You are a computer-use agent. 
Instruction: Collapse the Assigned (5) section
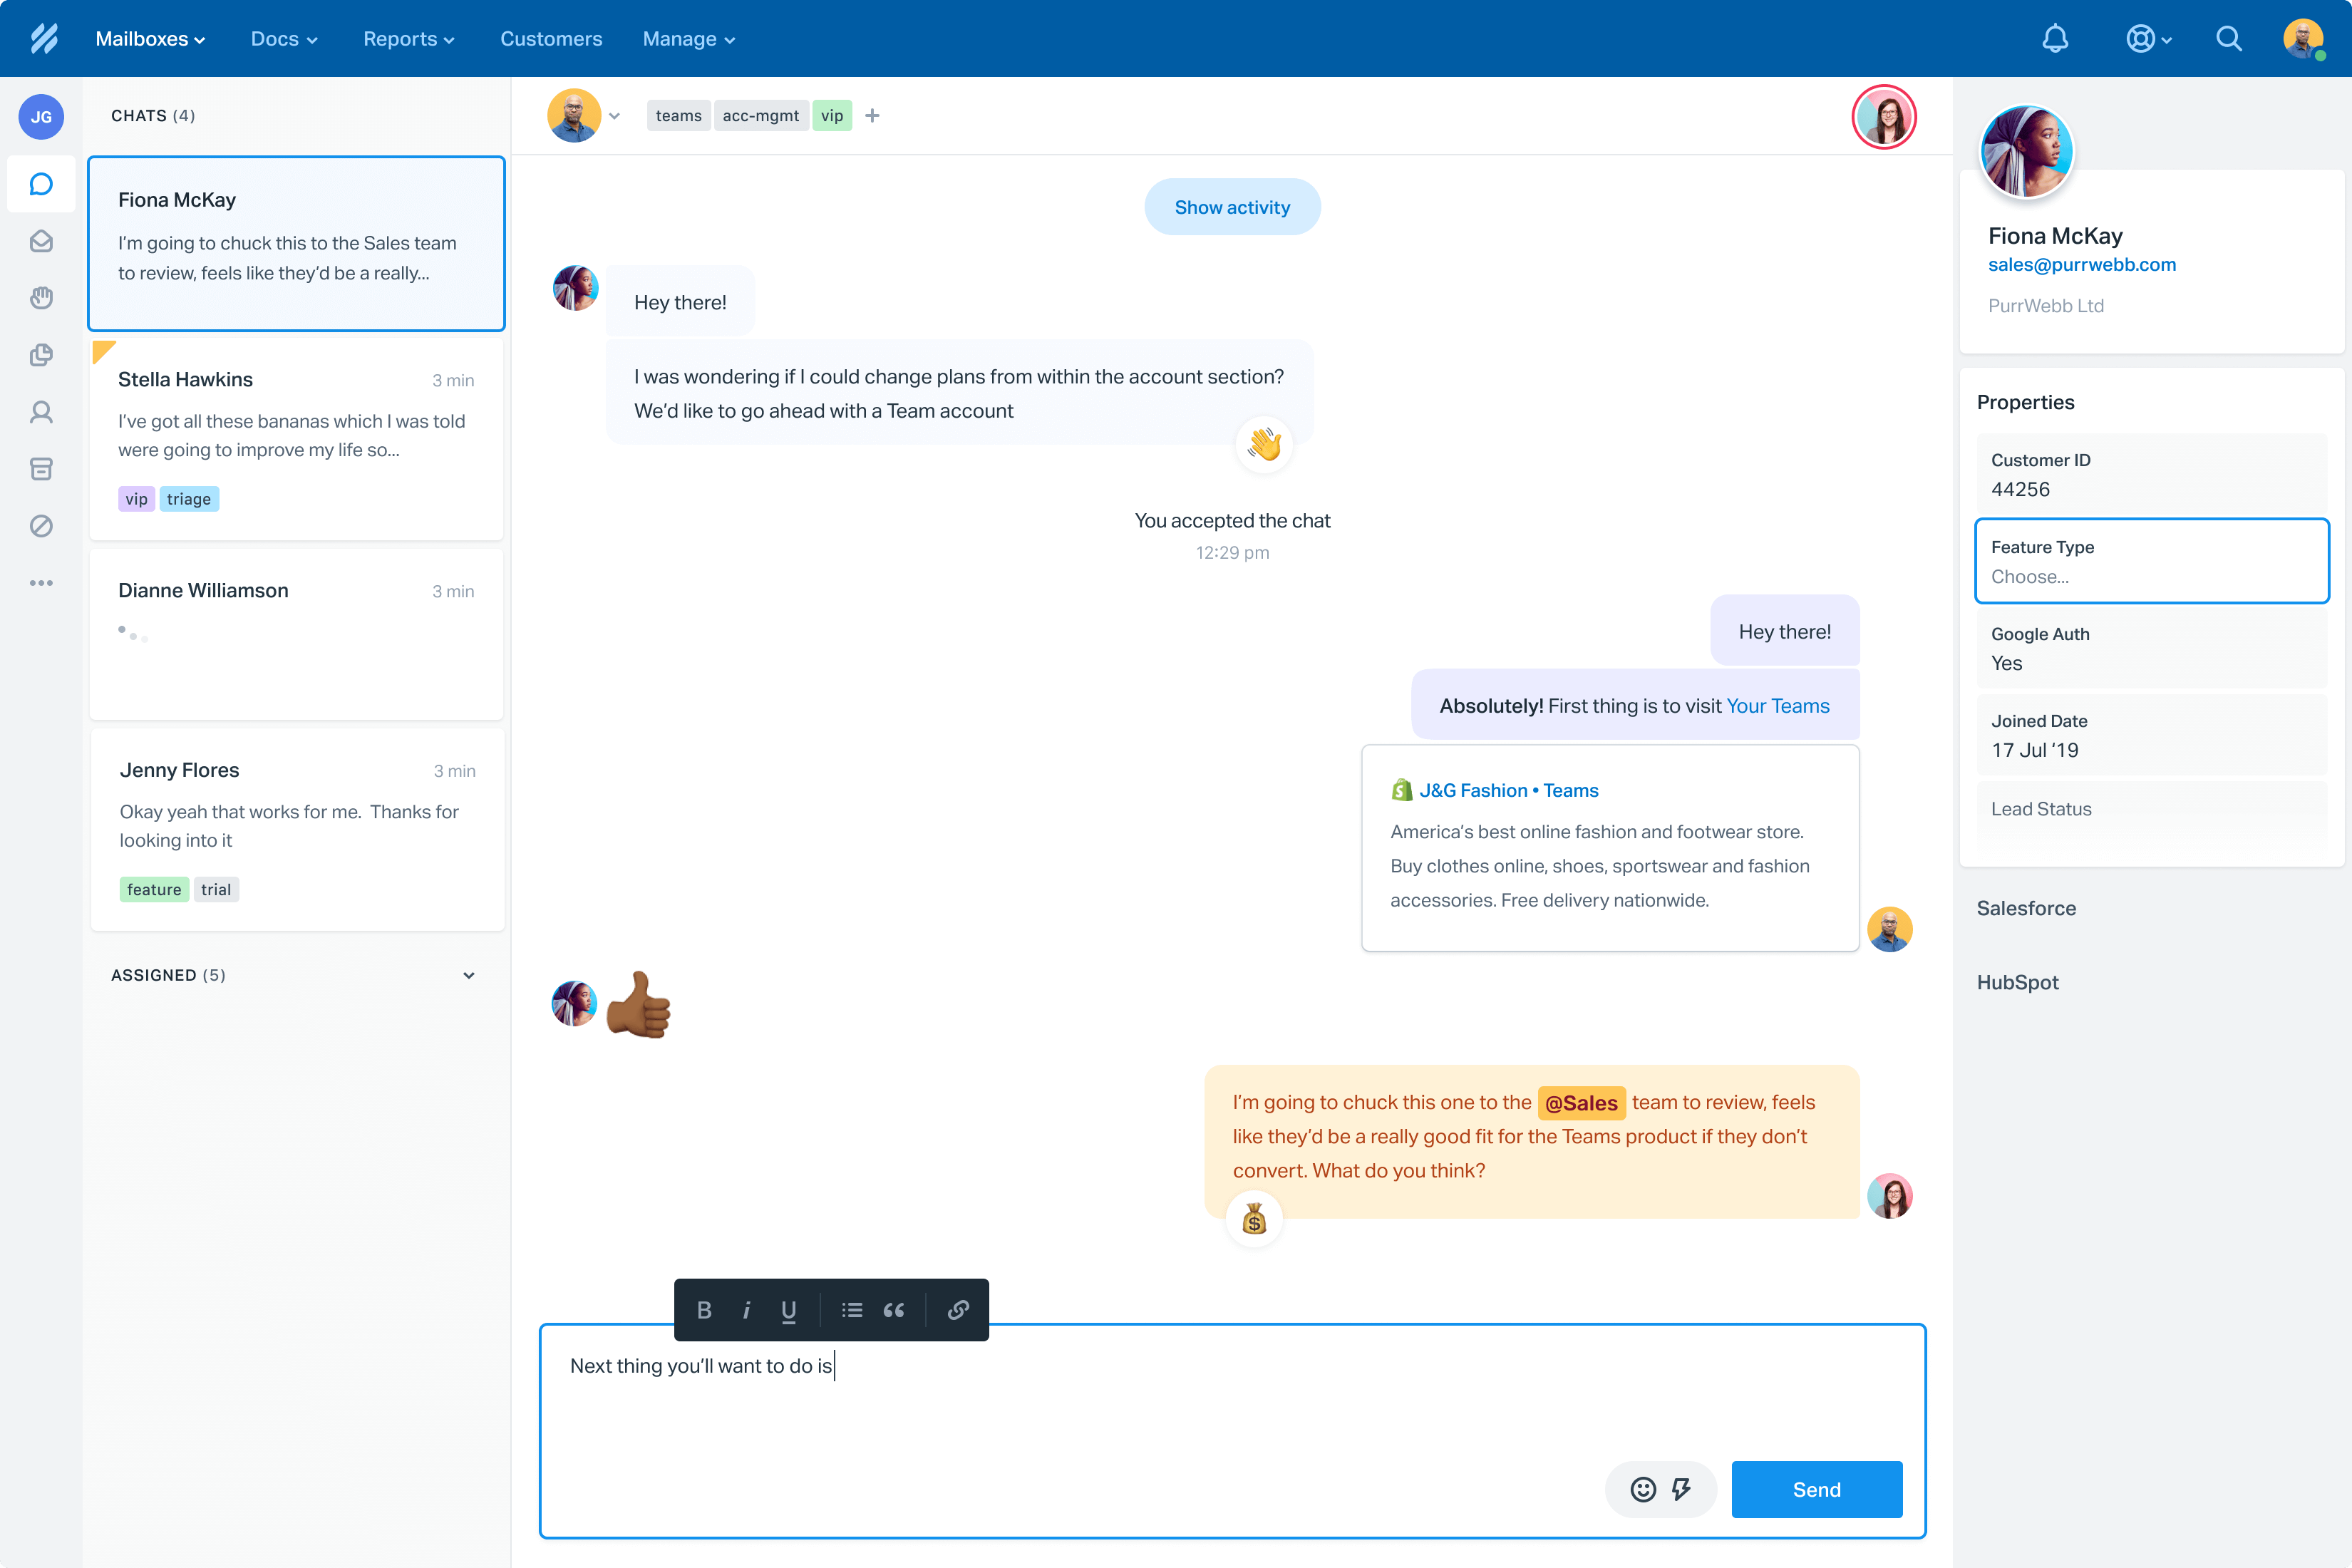point(468,975)
